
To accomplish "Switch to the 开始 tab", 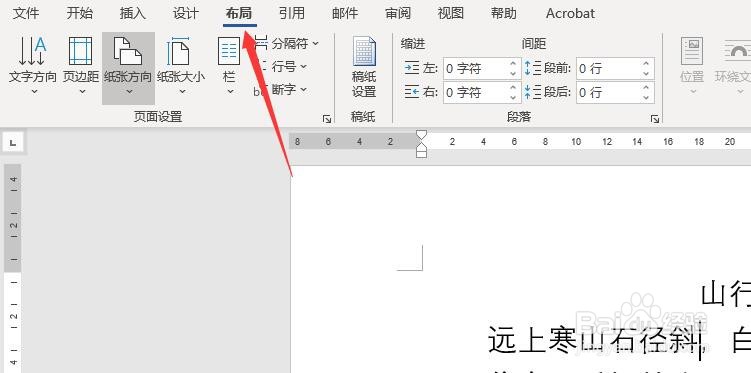I will (80, 13).
